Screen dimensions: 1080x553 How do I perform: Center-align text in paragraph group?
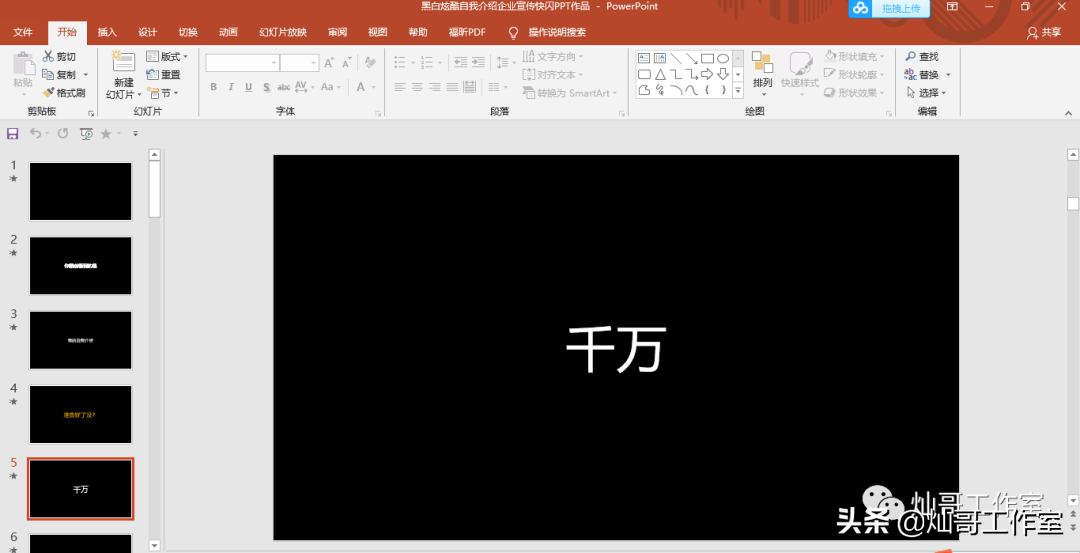click(x=417, y=87)
